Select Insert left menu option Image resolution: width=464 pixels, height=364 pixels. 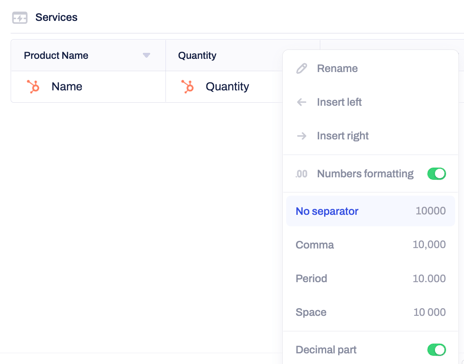pos(370,102)
